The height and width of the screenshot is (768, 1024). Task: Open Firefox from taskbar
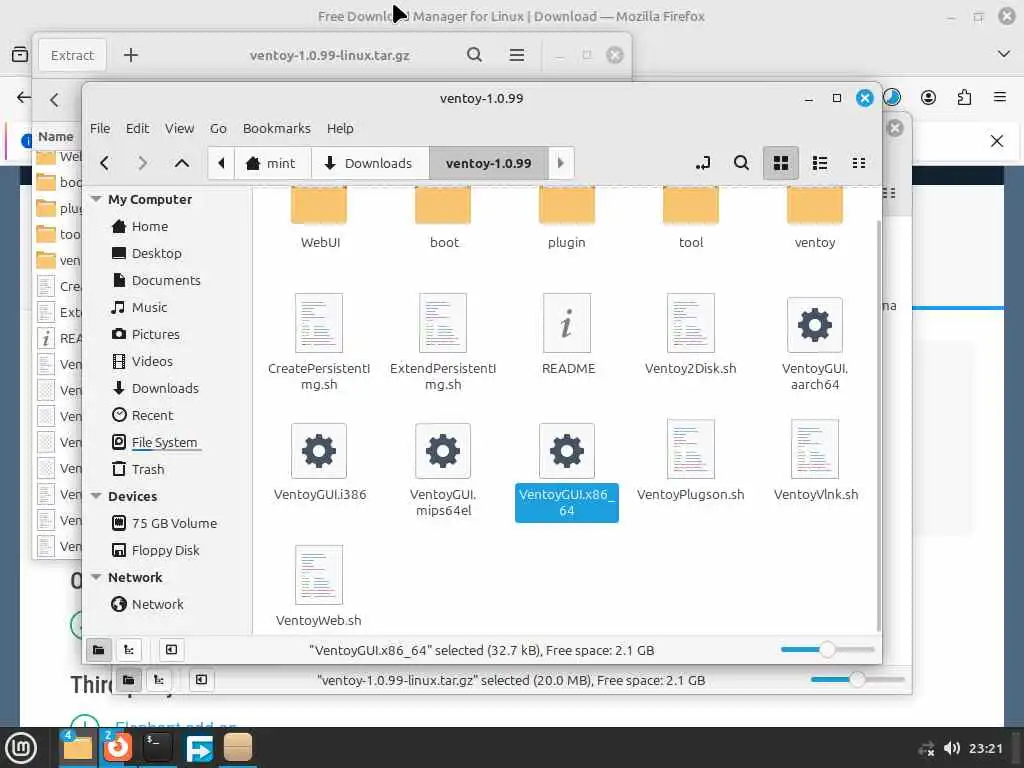[118, 748]
